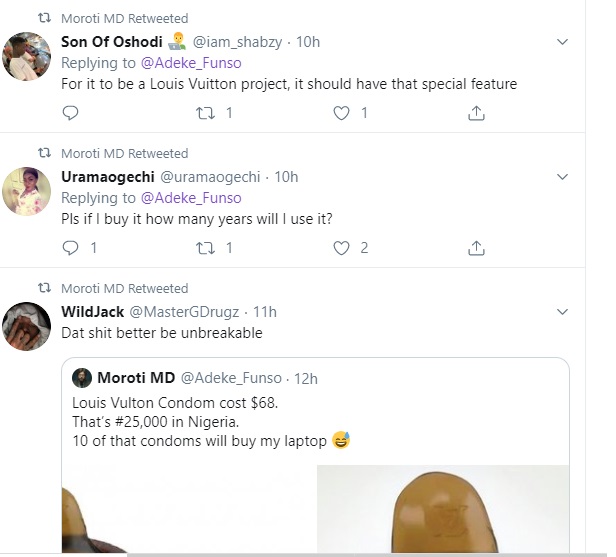Retweet Son Of Oshodi's tweet
The height and width of the screenshot is (557, 616).
[206, 113]
